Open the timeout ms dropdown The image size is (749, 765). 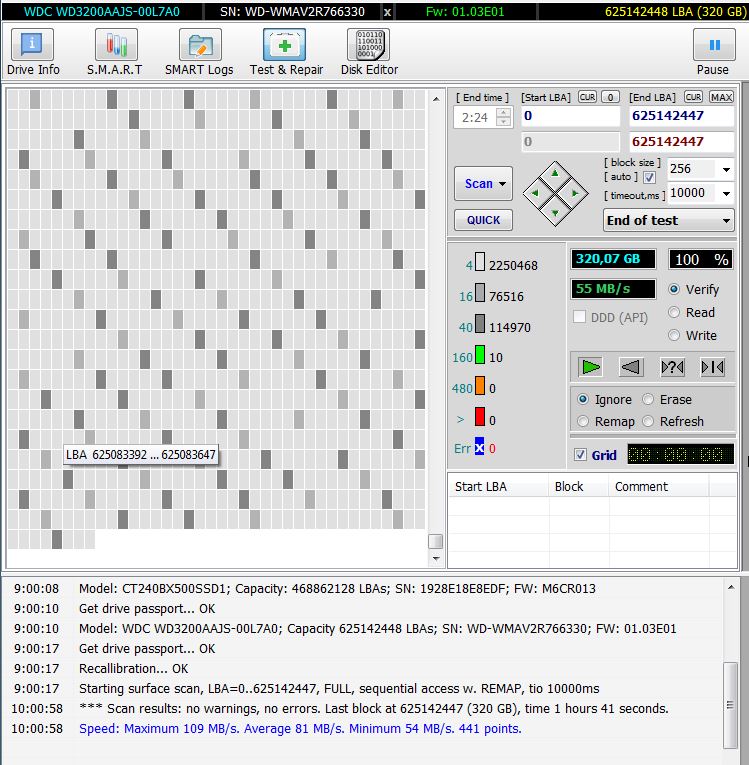click(726, 194)
